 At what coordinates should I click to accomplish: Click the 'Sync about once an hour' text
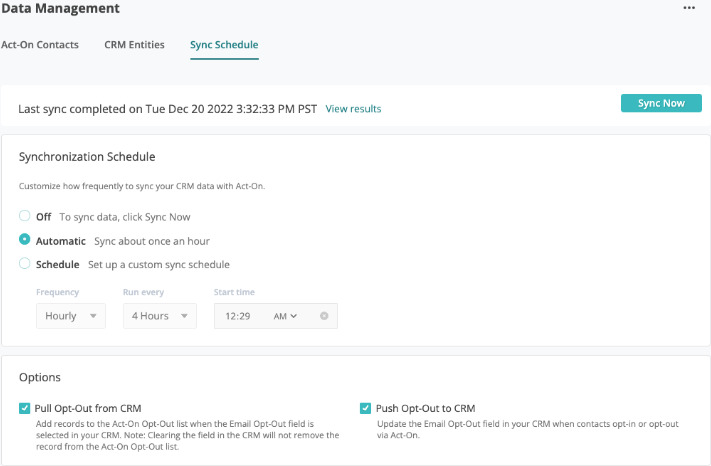click(x=152, y=241)
